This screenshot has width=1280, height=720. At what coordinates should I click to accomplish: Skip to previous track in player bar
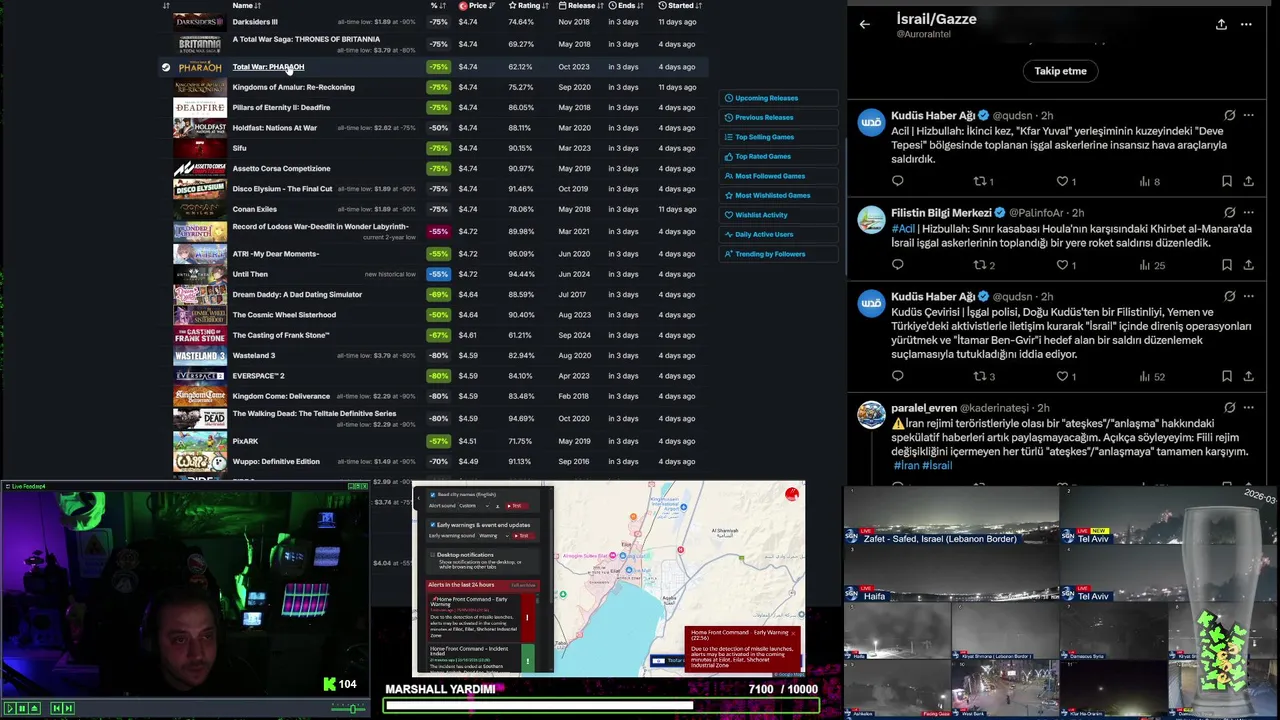point(57,708)
